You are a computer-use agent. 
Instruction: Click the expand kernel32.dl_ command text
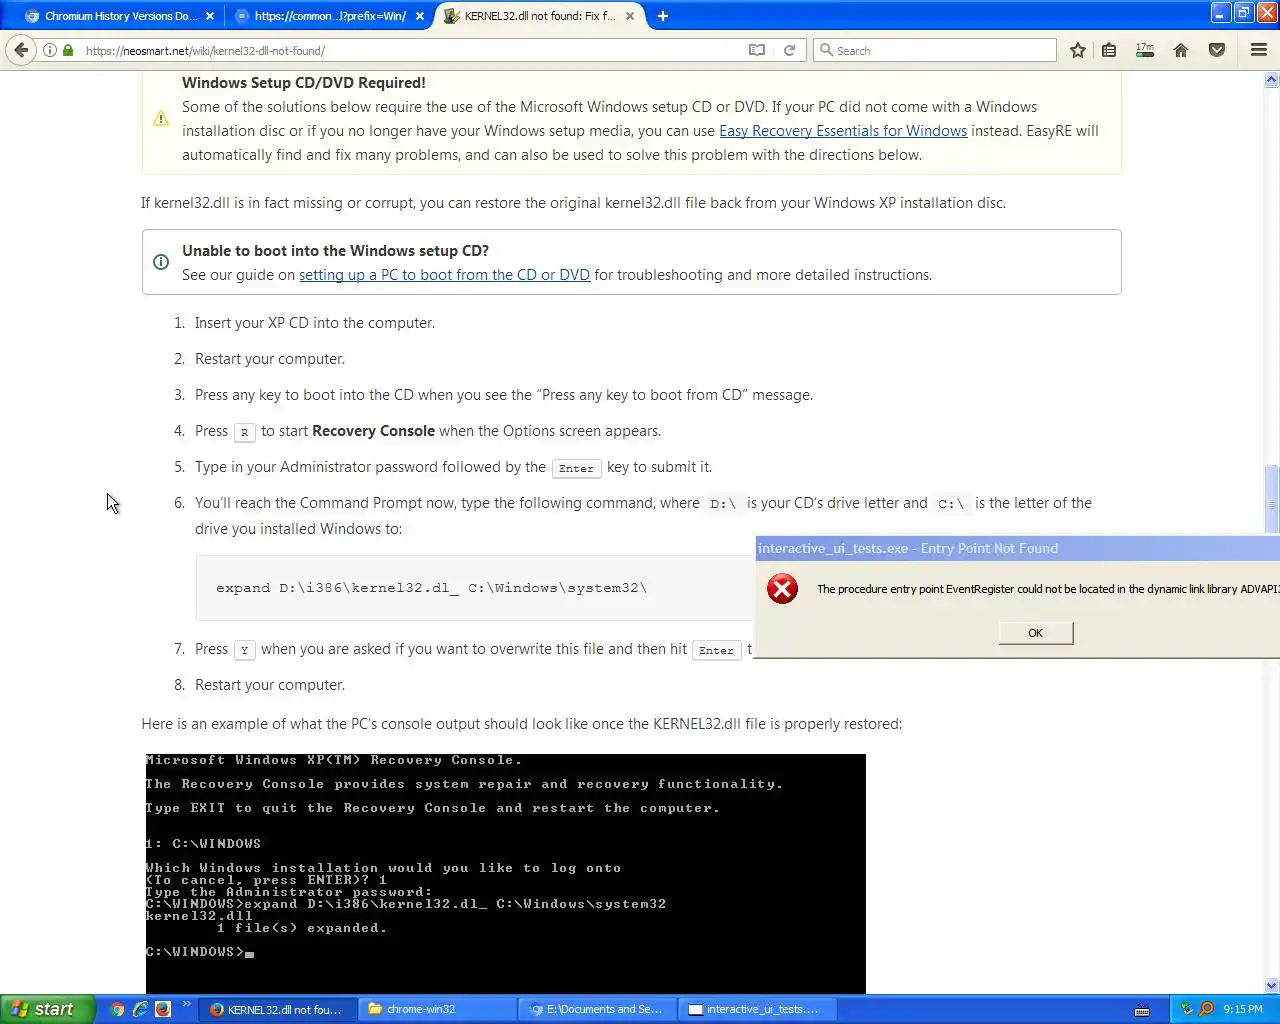tap(432, 588)
